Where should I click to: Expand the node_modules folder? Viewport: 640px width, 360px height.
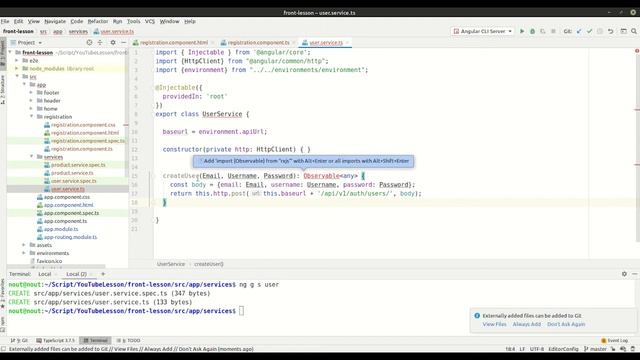pyautogui.click(x=17, y=69)
